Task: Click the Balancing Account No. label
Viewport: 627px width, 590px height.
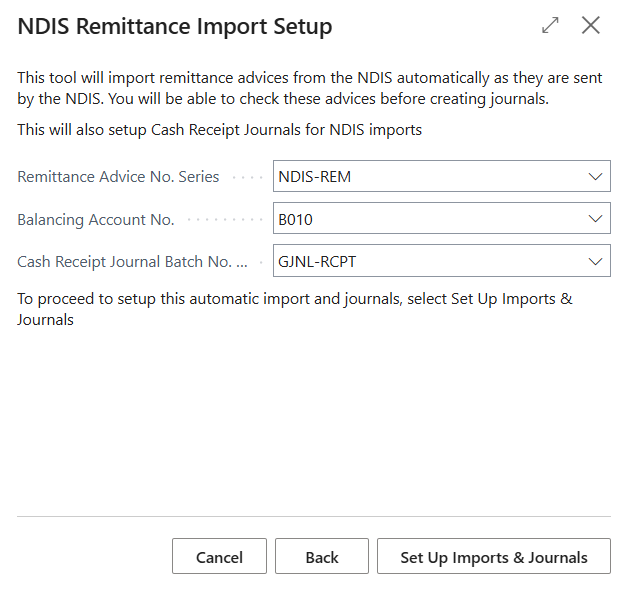Action: [96, 220]
